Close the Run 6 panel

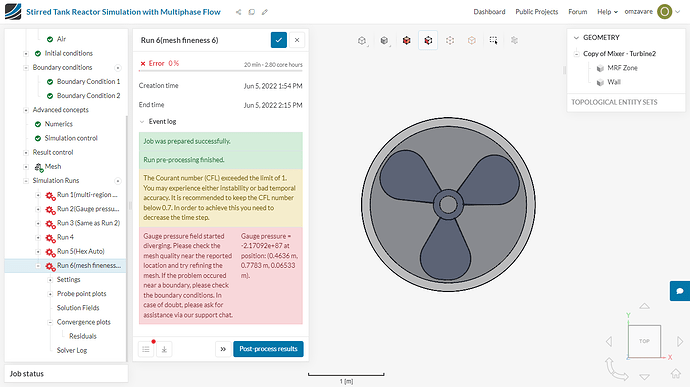click(x=297, y=40)
